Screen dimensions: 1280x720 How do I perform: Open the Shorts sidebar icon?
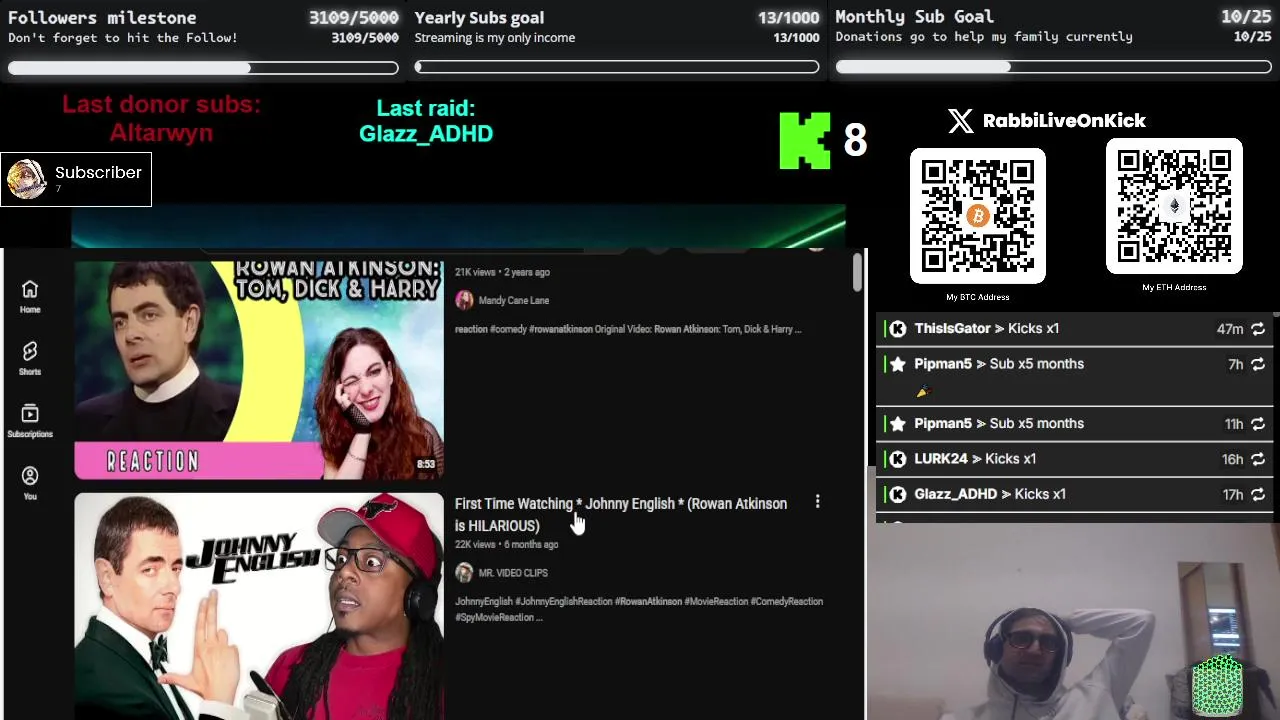pos(30,358)
